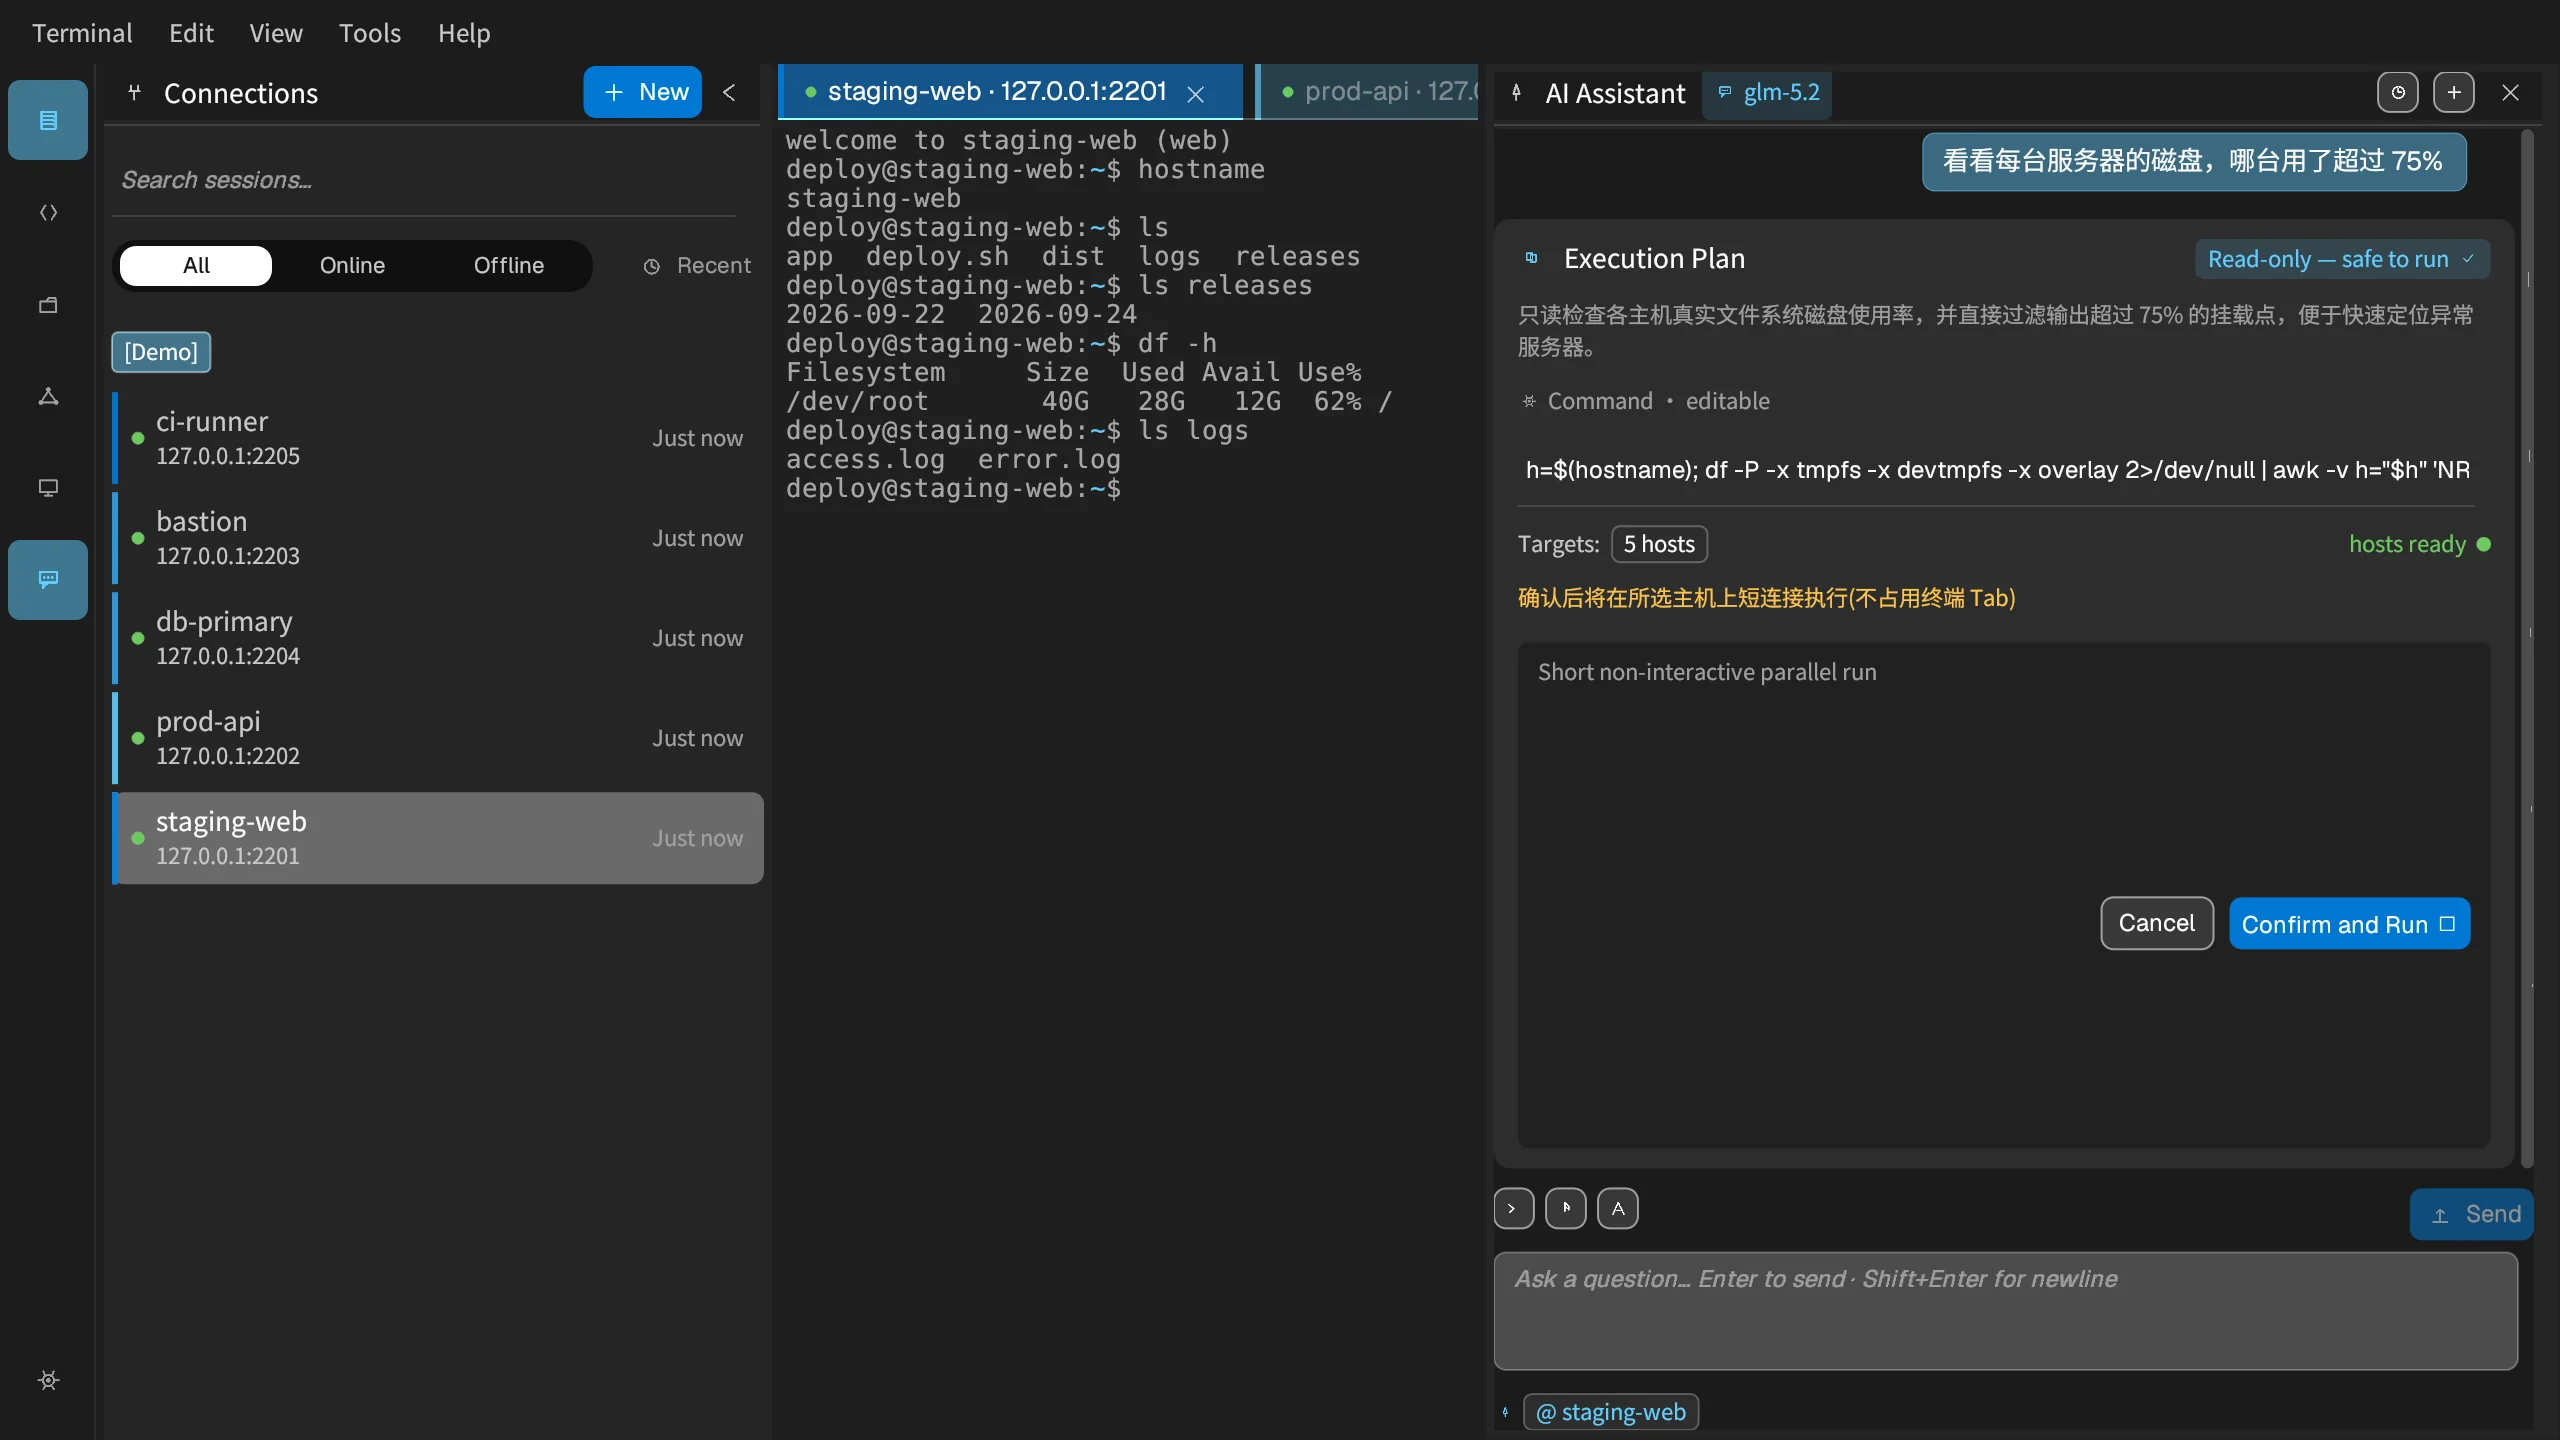The height and width of the screenshot is (1440, 2560).
Task: Open AI chat history clock icon
Action: 2398,92
